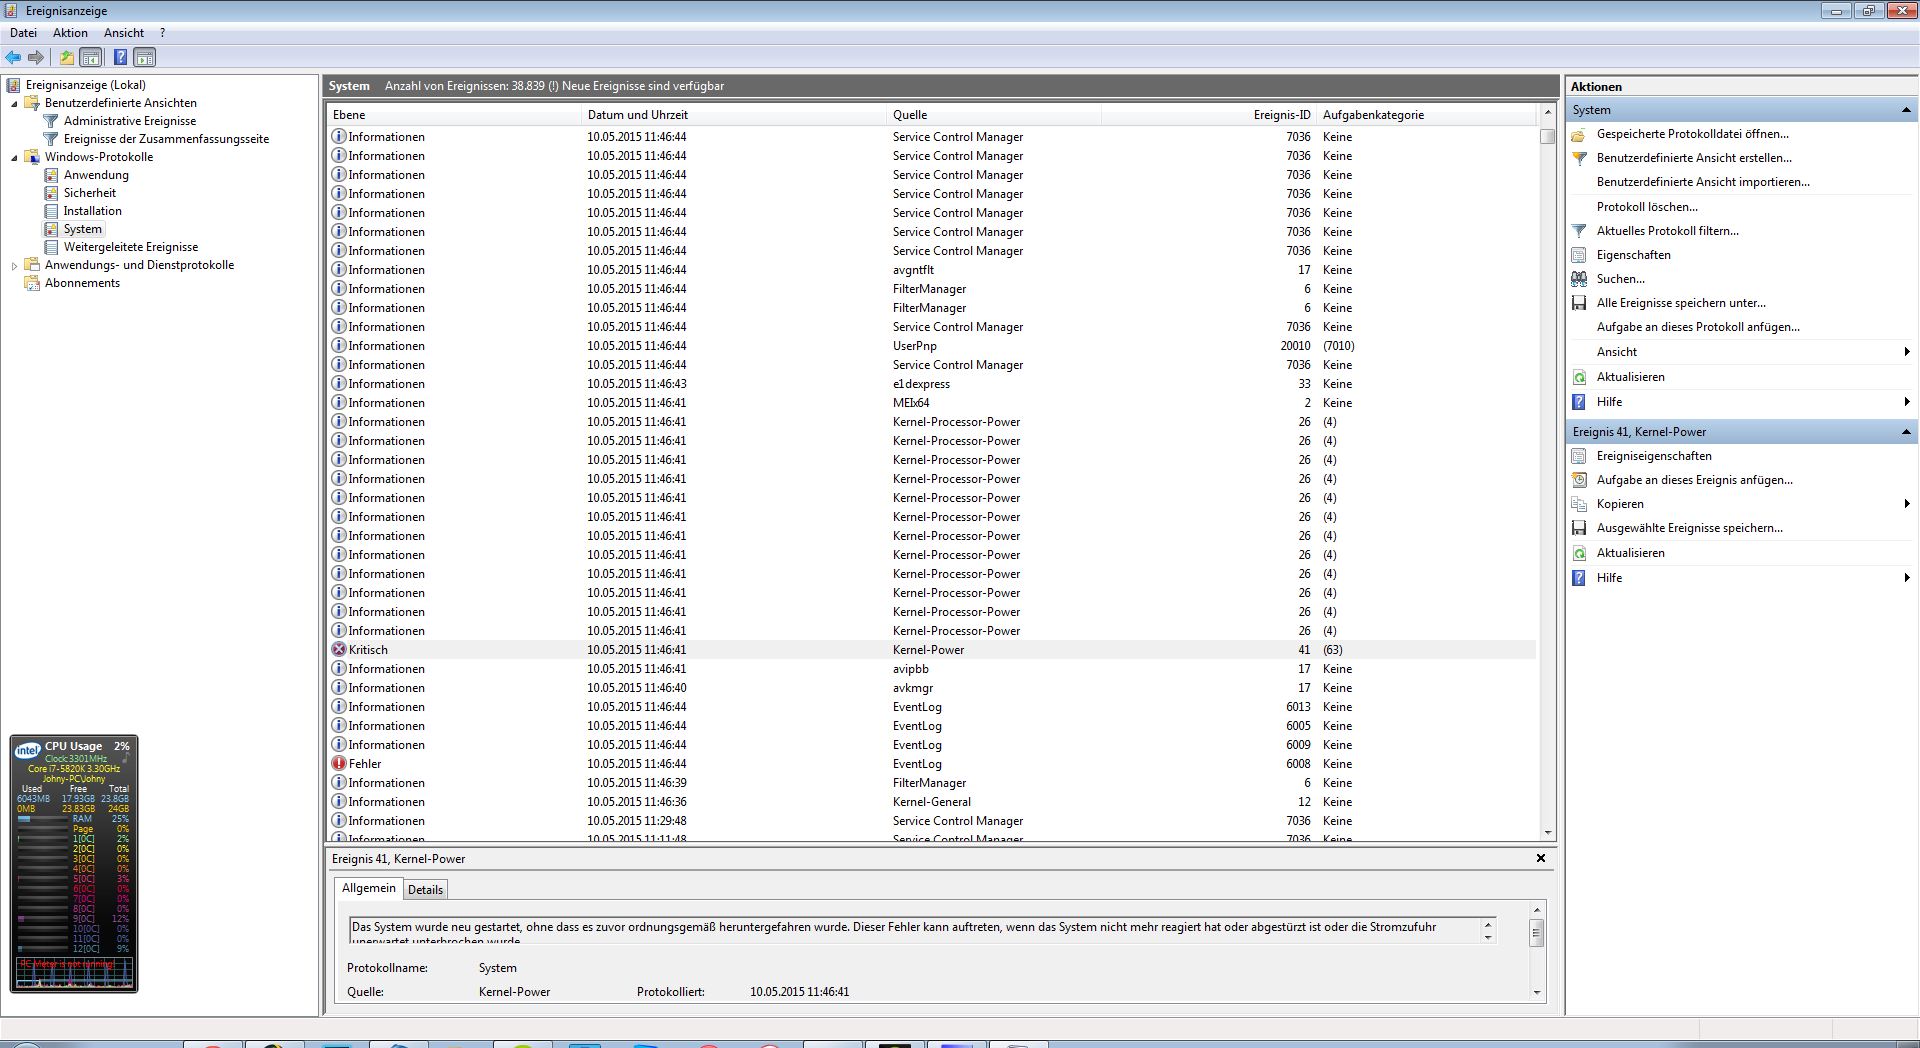
Task: Select the System log in the tree
Action: click(83, 229)
